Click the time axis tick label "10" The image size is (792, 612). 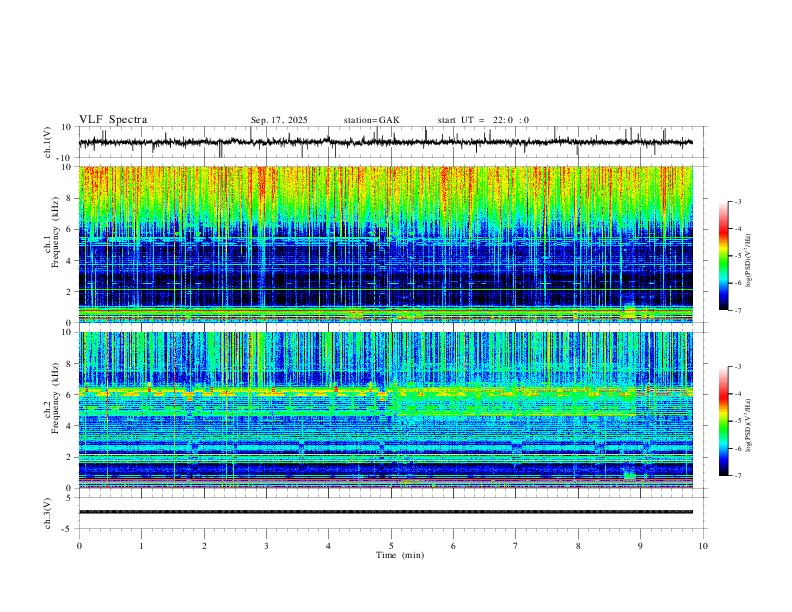click(x=703, y=546)
